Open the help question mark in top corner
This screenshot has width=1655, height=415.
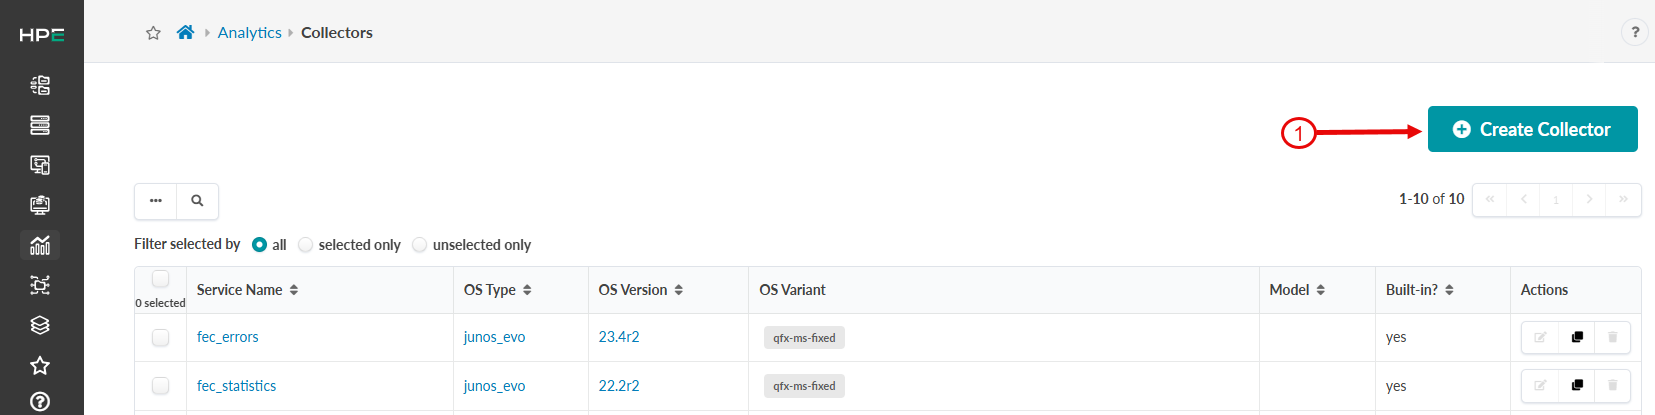(1635, 32)
